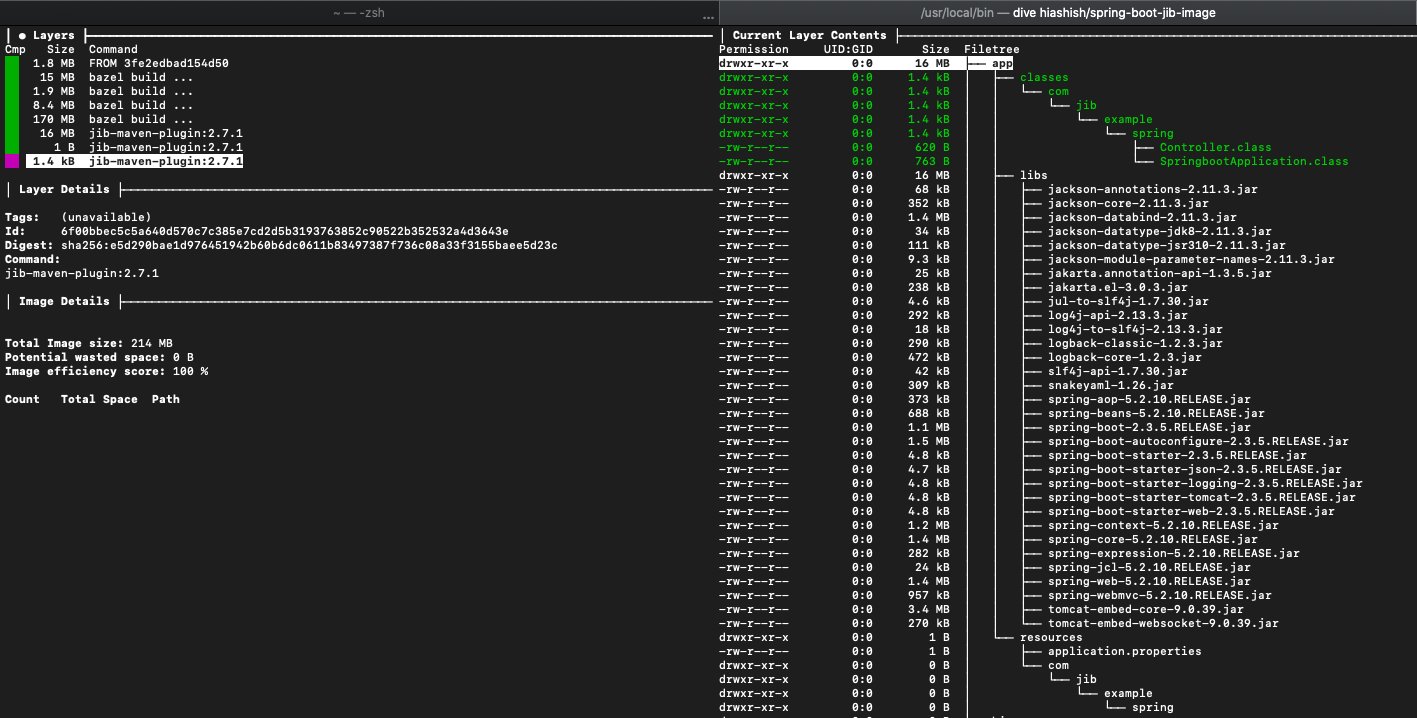Click the Total Image size 214 MB line

pos(89,343)
